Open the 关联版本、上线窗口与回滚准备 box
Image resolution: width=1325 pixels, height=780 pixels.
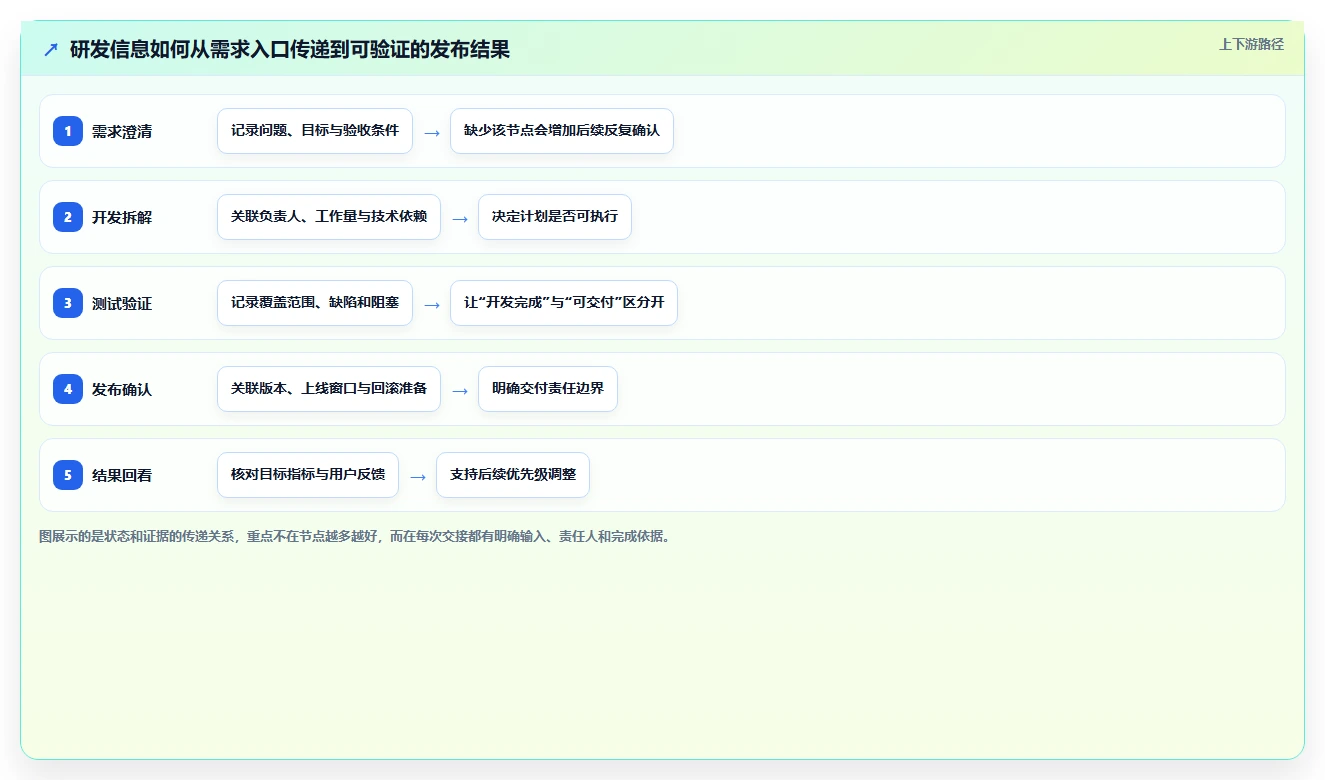click(329, 389)
